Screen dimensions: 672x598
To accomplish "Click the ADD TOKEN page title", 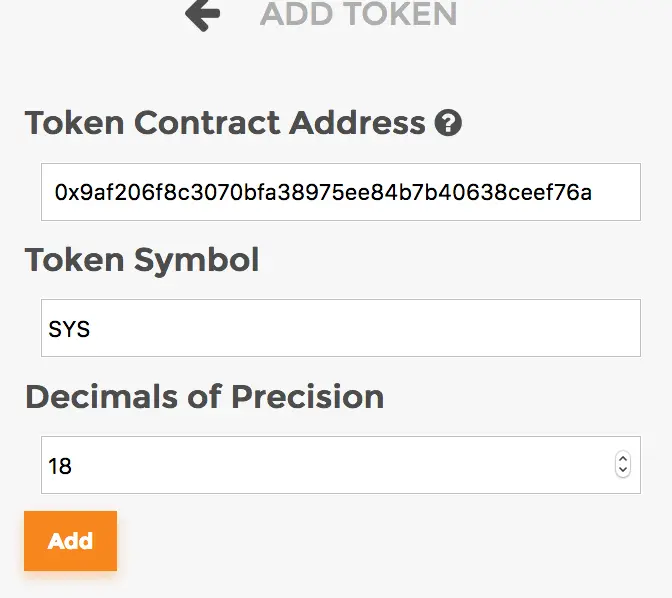I will [358, 14].
